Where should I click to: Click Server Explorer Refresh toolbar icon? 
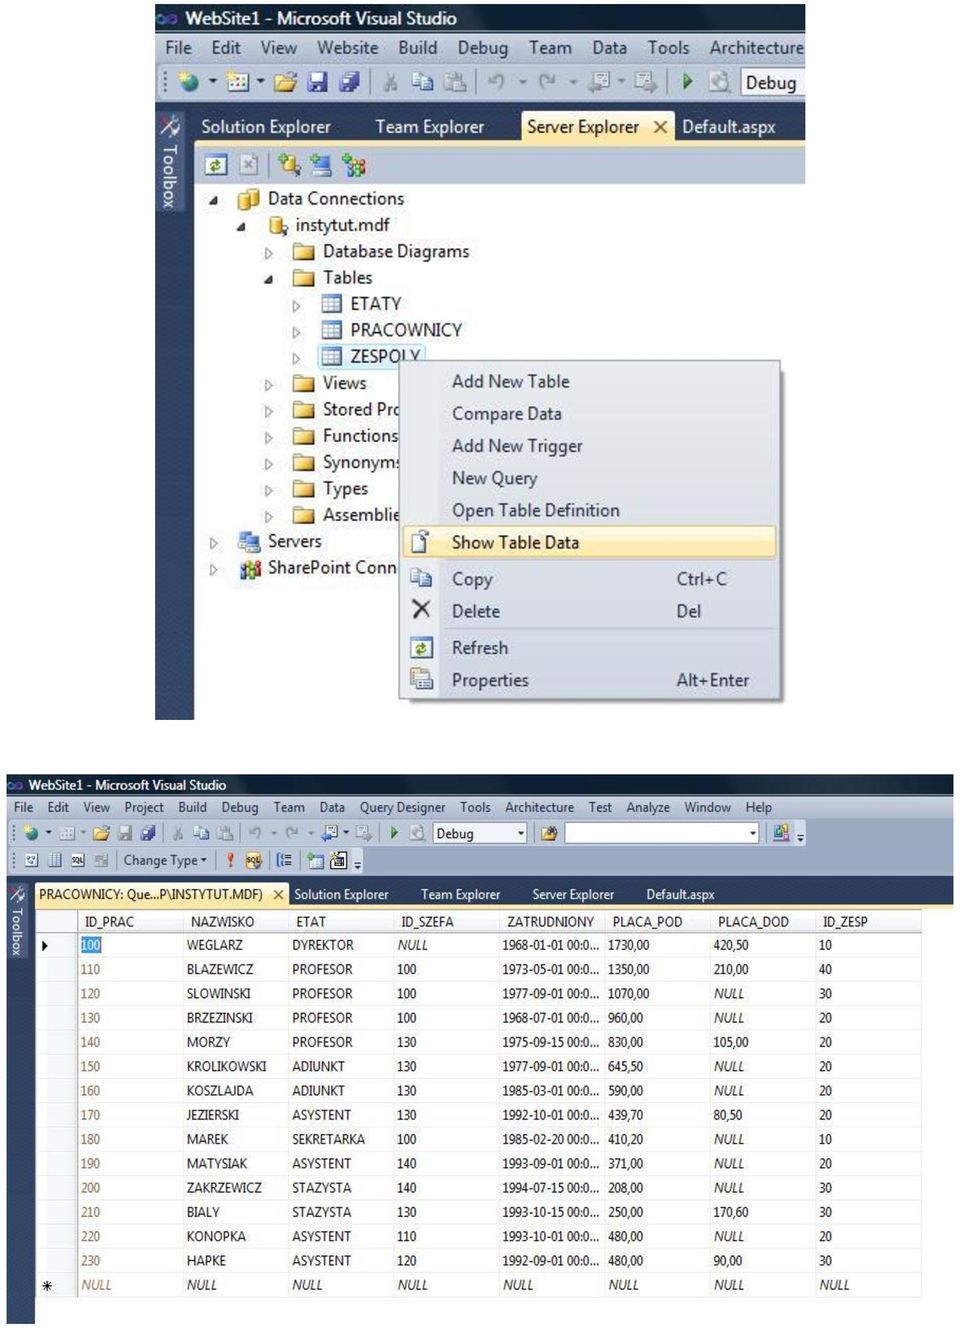tap(216, 165)
